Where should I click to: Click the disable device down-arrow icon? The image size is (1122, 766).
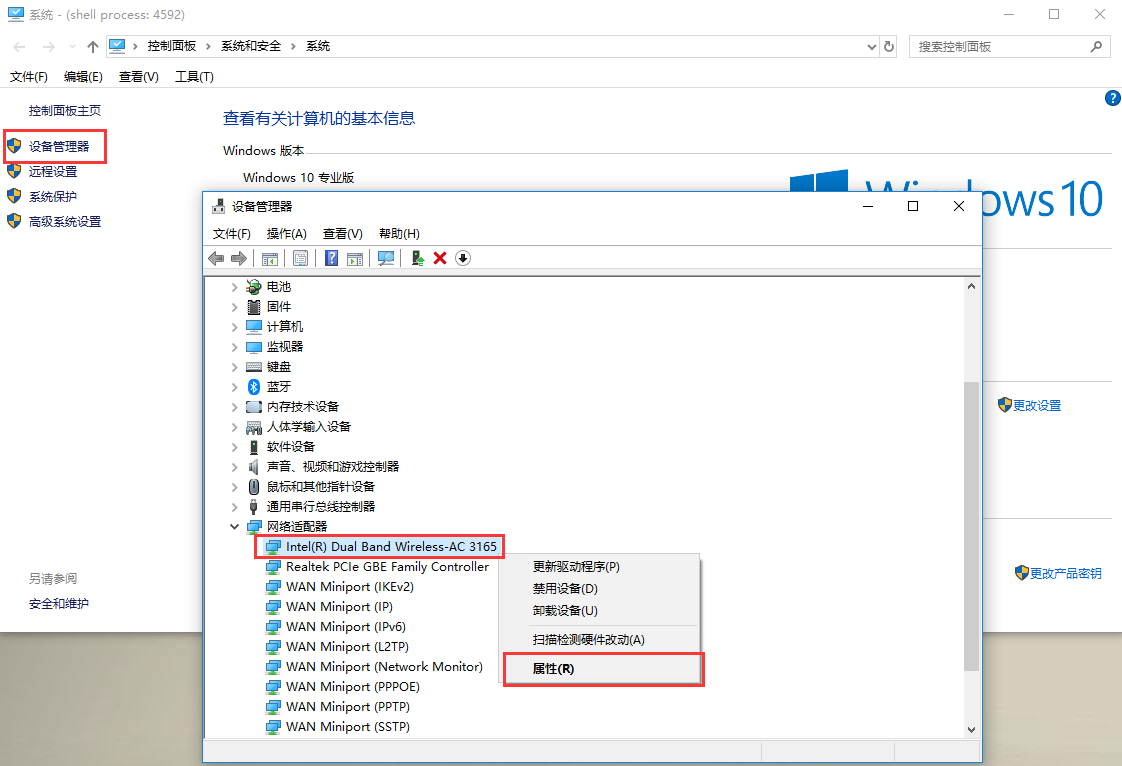click(463, 258)
